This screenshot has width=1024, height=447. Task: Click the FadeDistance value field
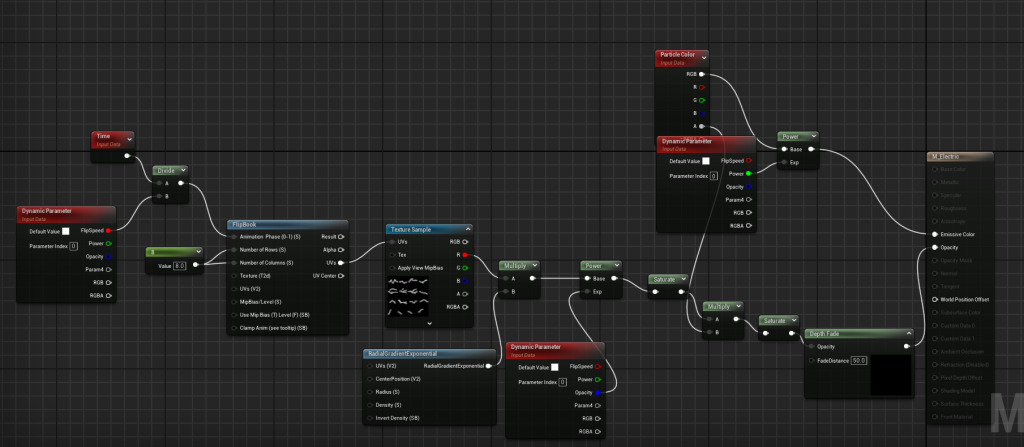pyautogui.click(x=858, y=360)
